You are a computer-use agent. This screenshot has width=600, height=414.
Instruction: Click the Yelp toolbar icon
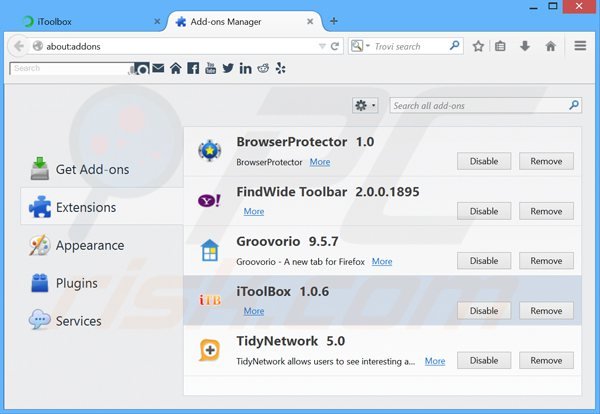tap(280, 68)
